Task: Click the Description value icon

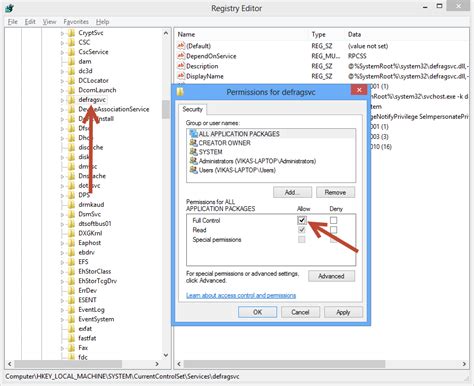Action: pyautogui.click(x=181, y=66)
